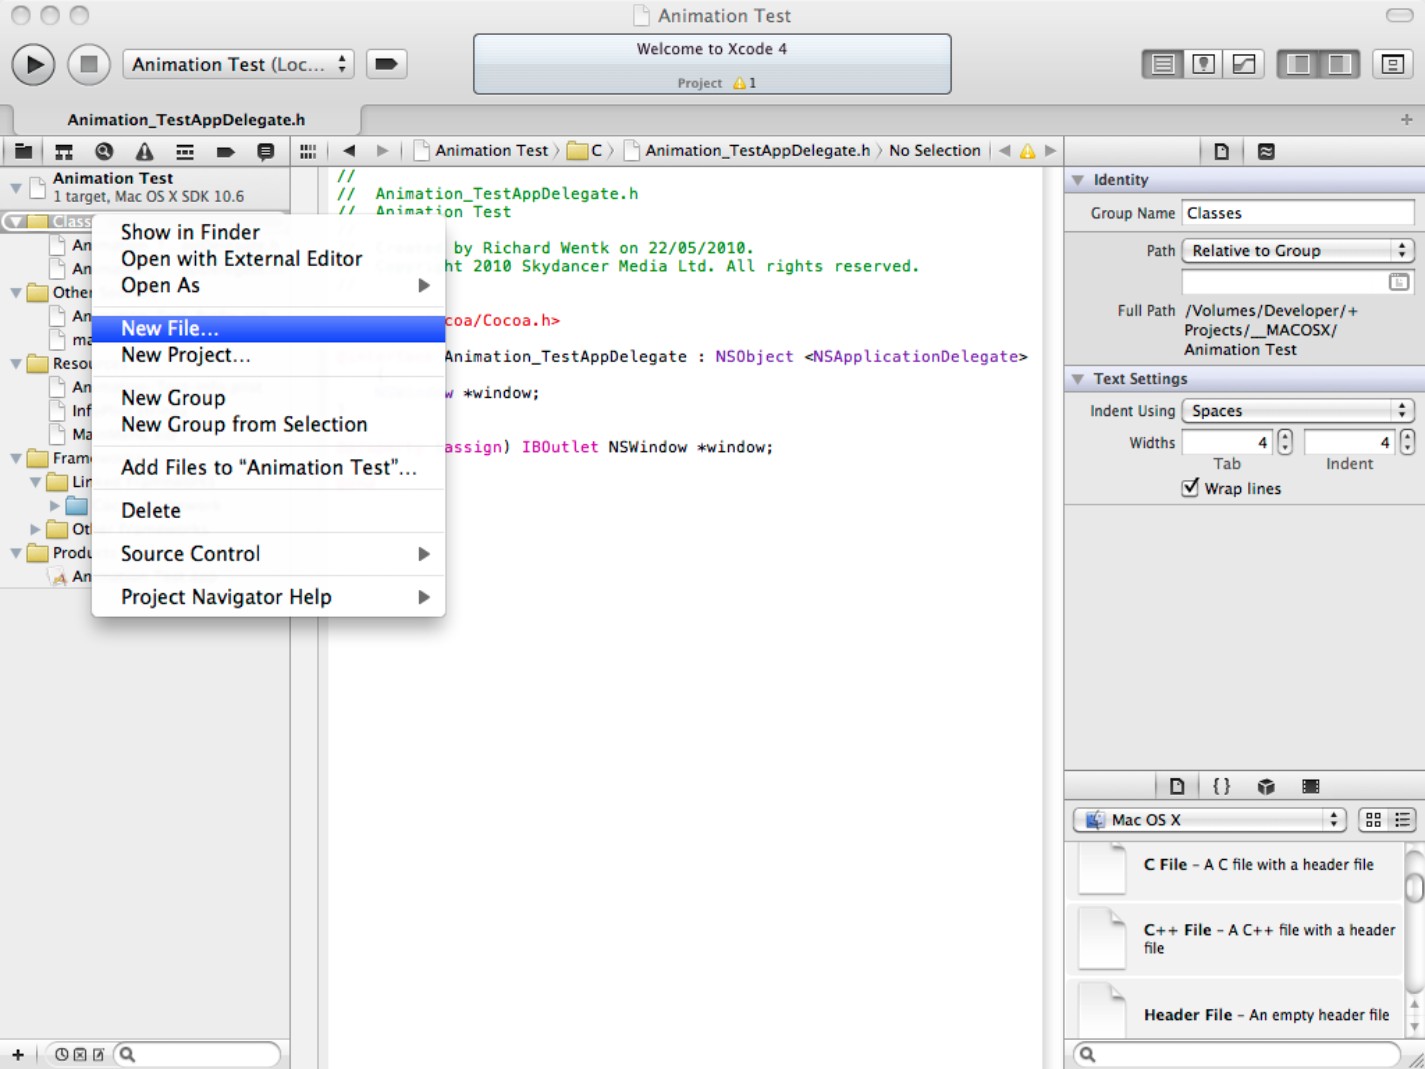Show the Code Snippet library braces icon
The width and height of the screenshot is (1425, 1069).
click(x=1221, y=786)
